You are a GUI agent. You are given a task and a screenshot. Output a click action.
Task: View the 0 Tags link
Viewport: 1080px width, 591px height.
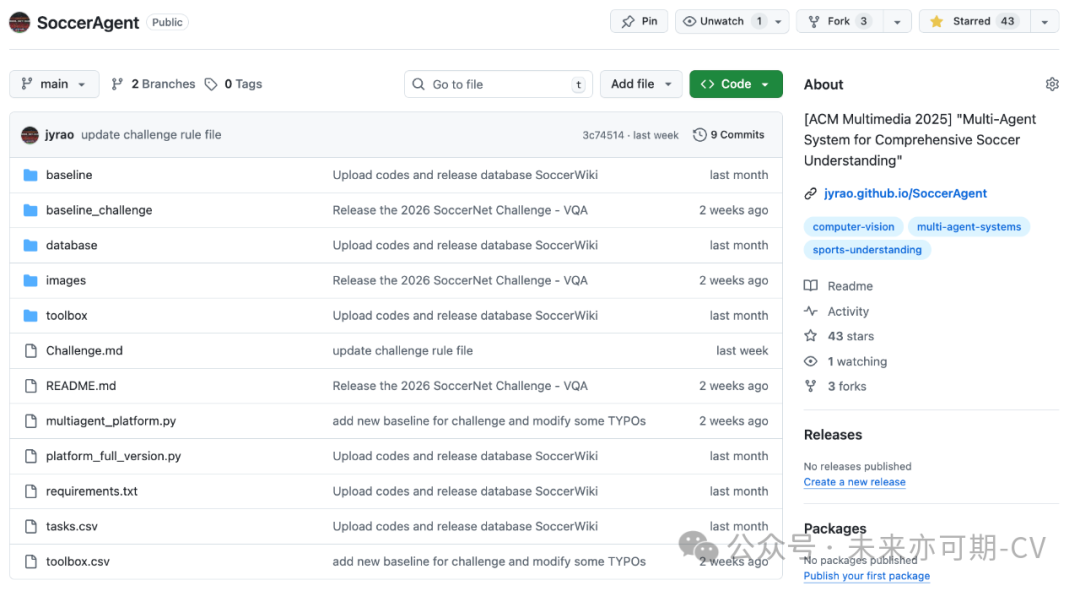233,84
